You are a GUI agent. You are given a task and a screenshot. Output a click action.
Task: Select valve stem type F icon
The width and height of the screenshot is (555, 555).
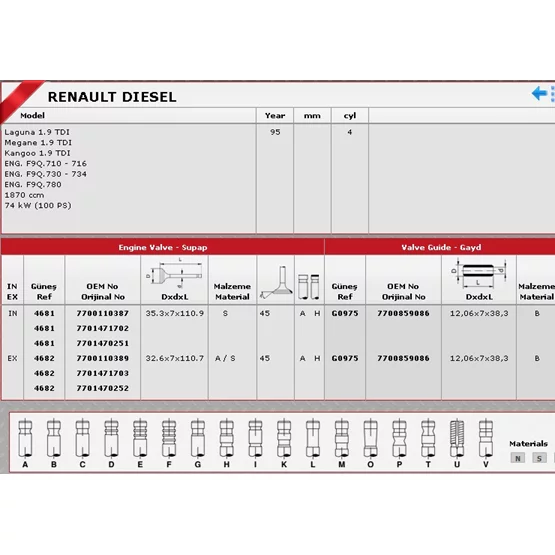coord(169,439)
